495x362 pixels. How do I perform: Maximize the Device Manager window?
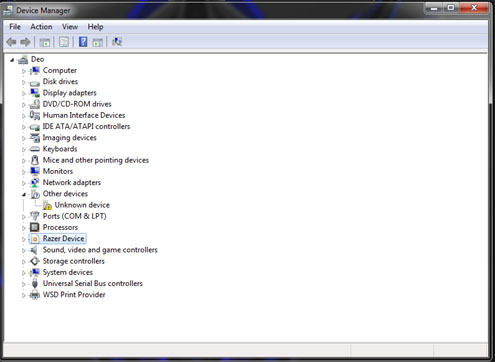point(451,8)
